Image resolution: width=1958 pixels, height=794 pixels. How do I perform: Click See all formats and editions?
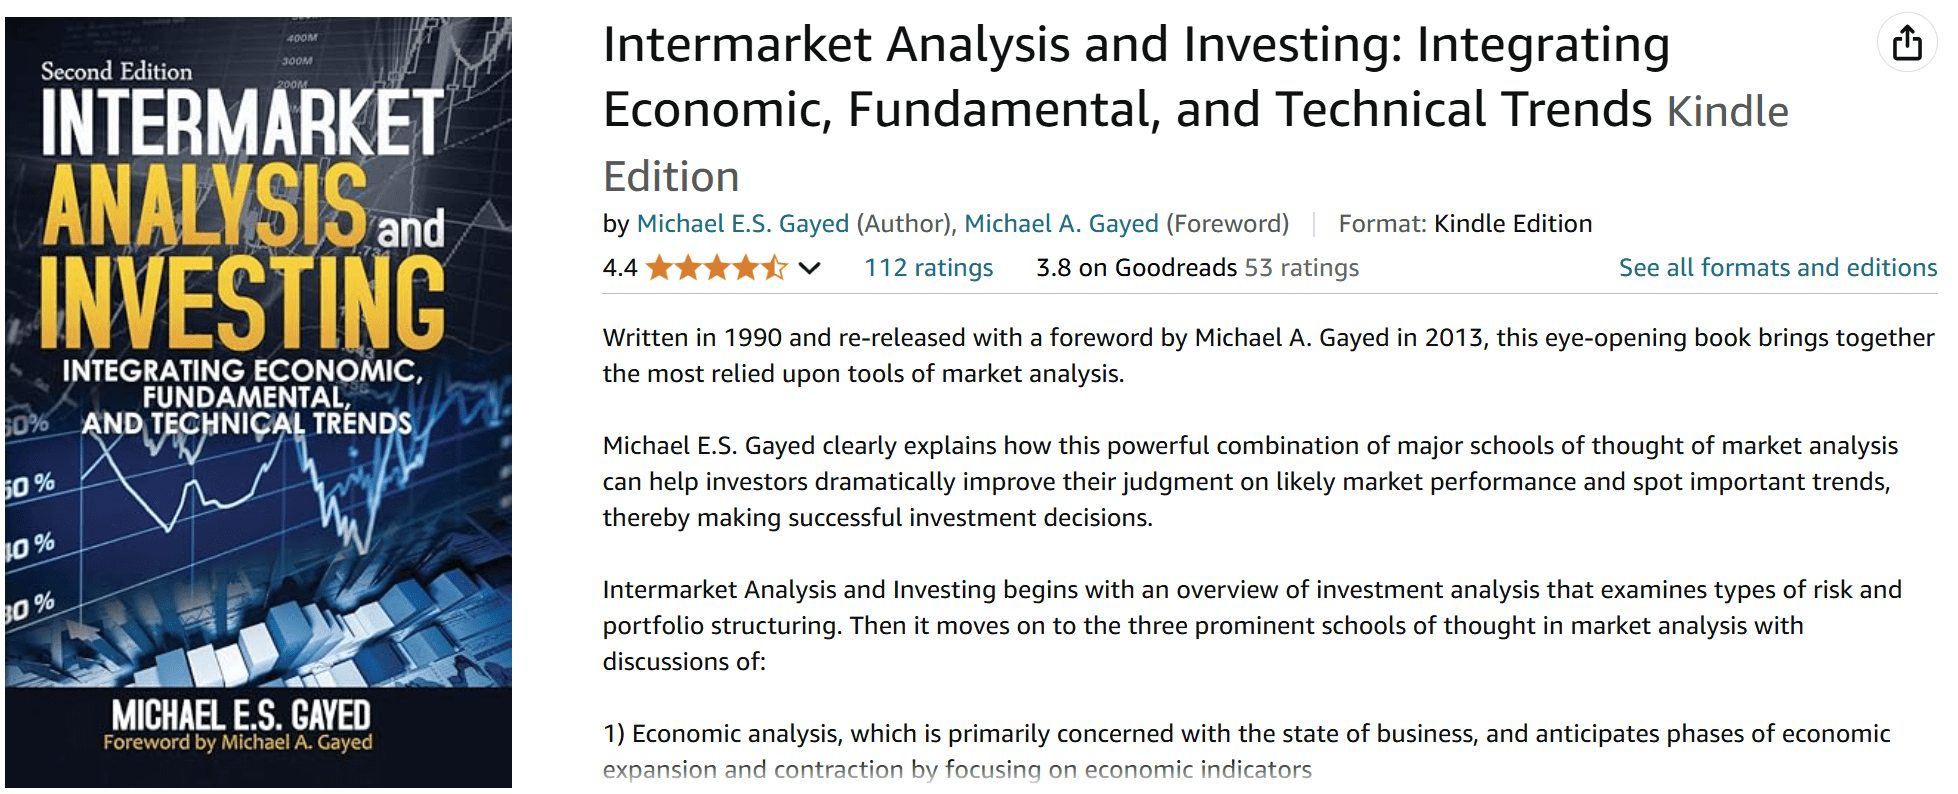[x=1777, y=268]
